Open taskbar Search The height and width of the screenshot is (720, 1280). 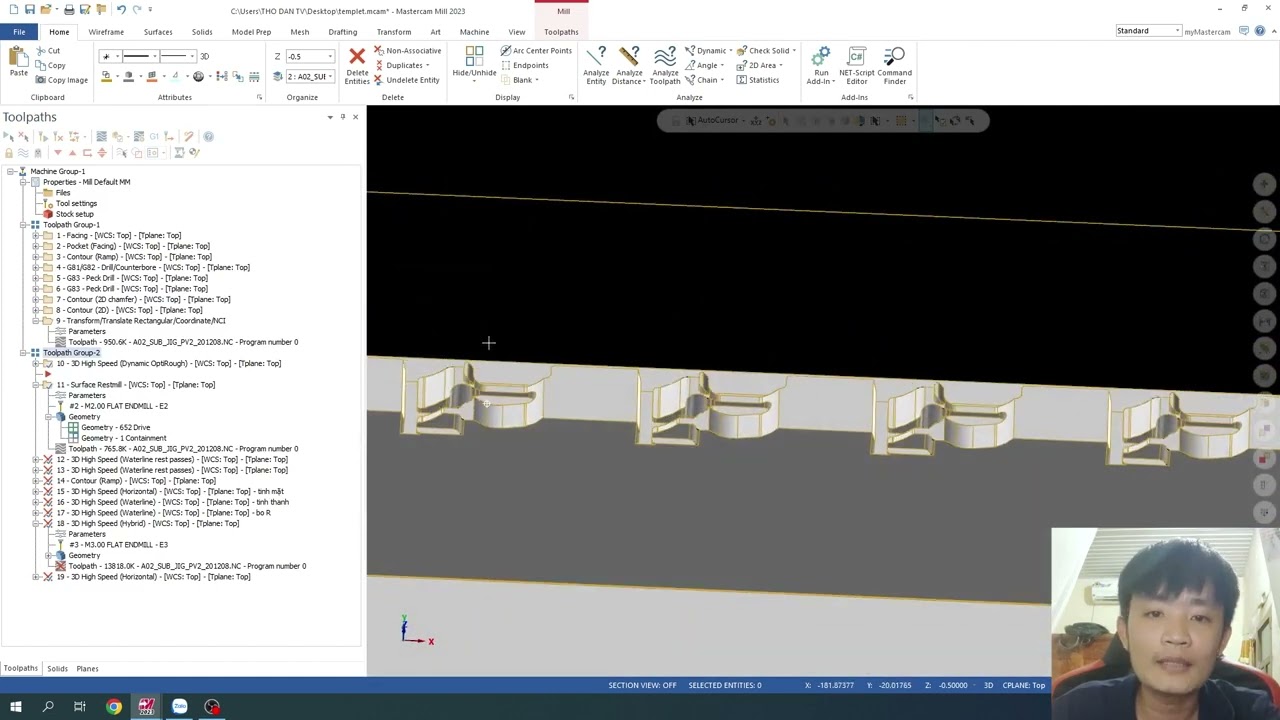[x=48, y=707]
